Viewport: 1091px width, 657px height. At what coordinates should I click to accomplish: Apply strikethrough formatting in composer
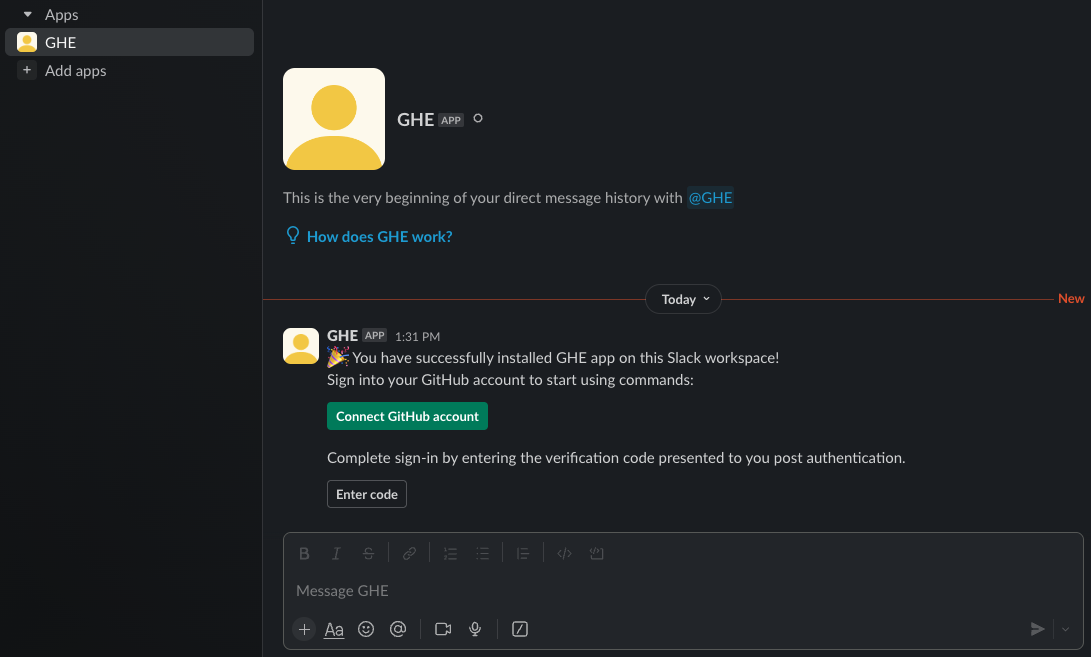(368, 553)
